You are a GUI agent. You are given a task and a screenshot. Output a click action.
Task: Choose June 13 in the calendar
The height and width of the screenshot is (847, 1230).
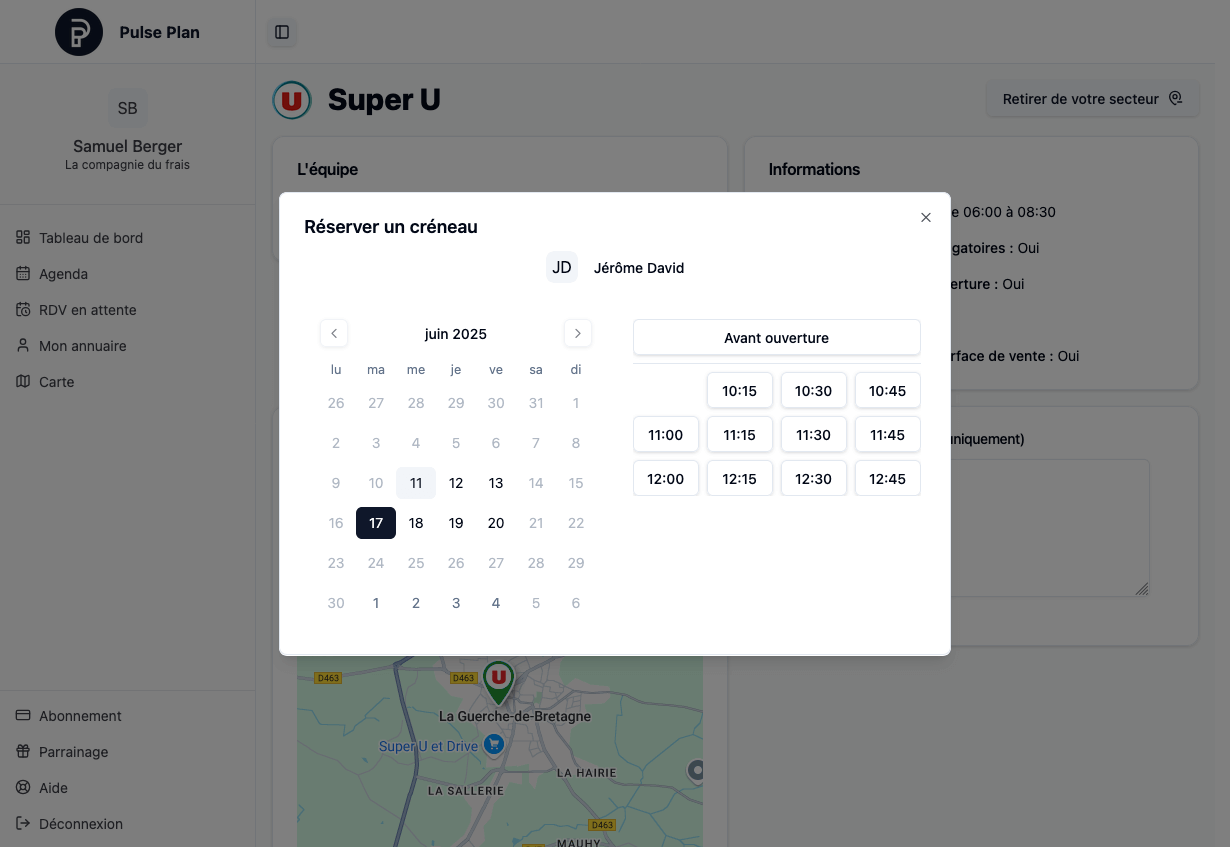coord(496,483)
